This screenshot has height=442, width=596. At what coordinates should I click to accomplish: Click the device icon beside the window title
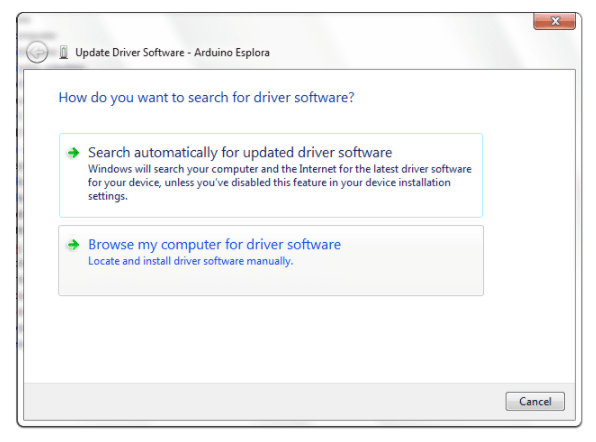click(63, 52)
